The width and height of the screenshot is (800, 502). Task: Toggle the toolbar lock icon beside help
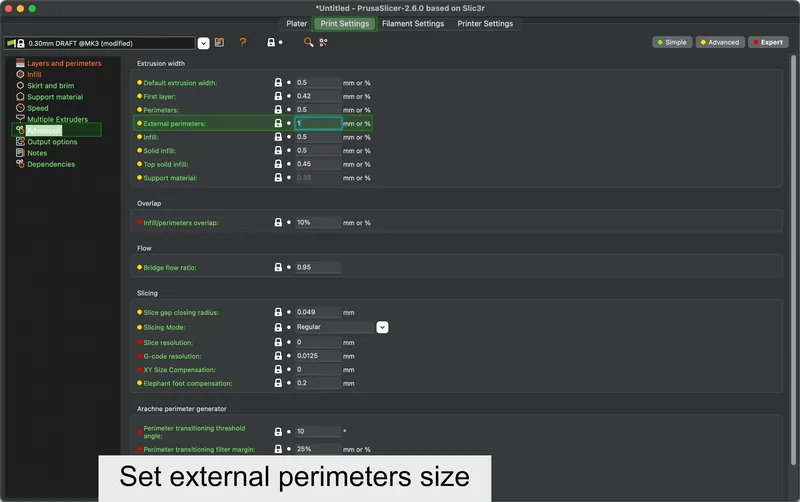271,42
